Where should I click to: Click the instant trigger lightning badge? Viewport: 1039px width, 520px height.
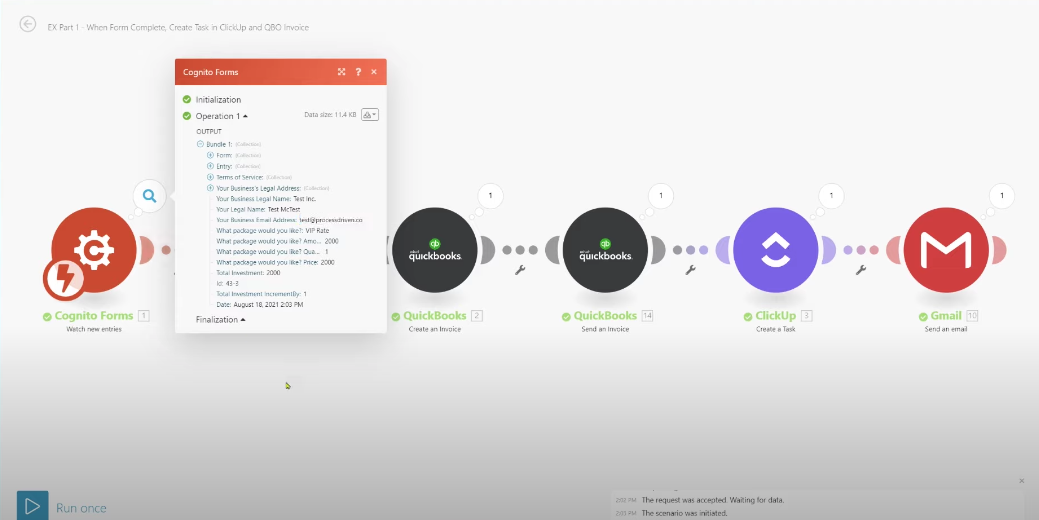(64, 280)
